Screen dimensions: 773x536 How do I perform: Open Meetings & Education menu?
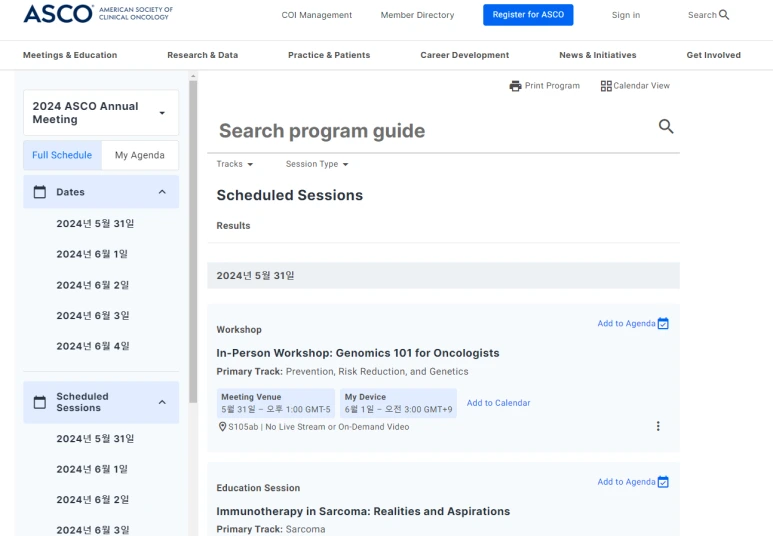(70, 55)
